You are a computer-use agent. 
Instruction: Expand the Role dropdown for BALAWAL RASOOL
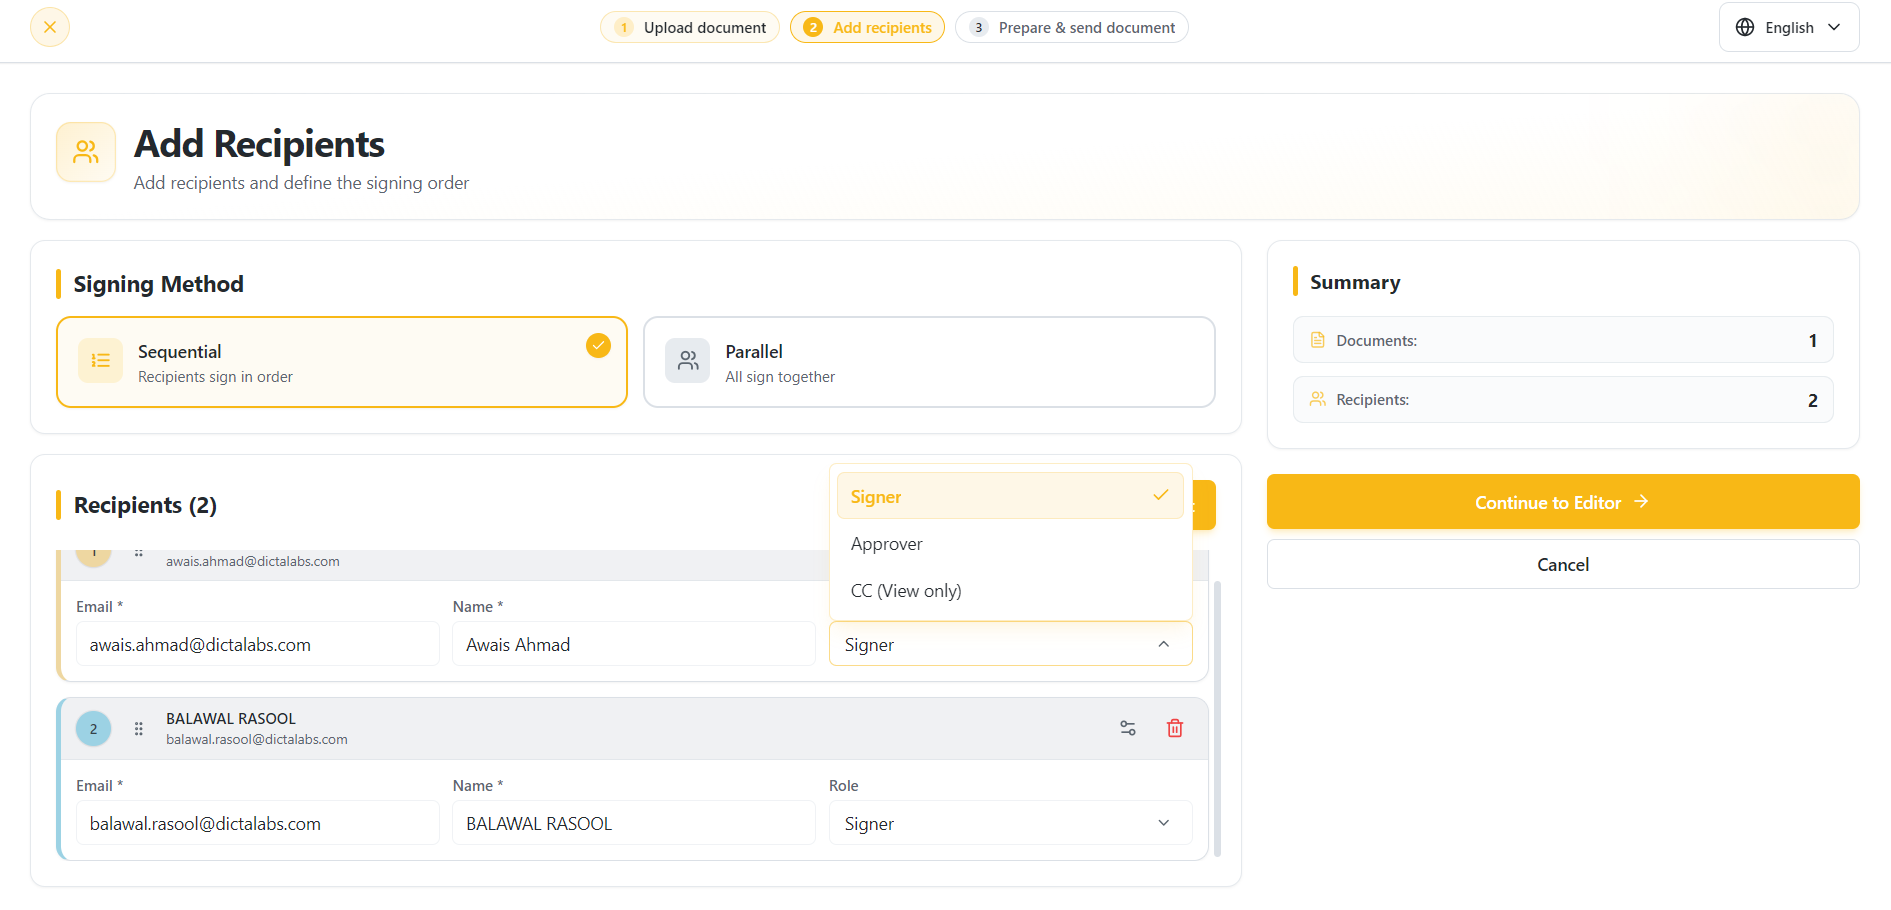pyautogui.click(x=1010, y=823)
